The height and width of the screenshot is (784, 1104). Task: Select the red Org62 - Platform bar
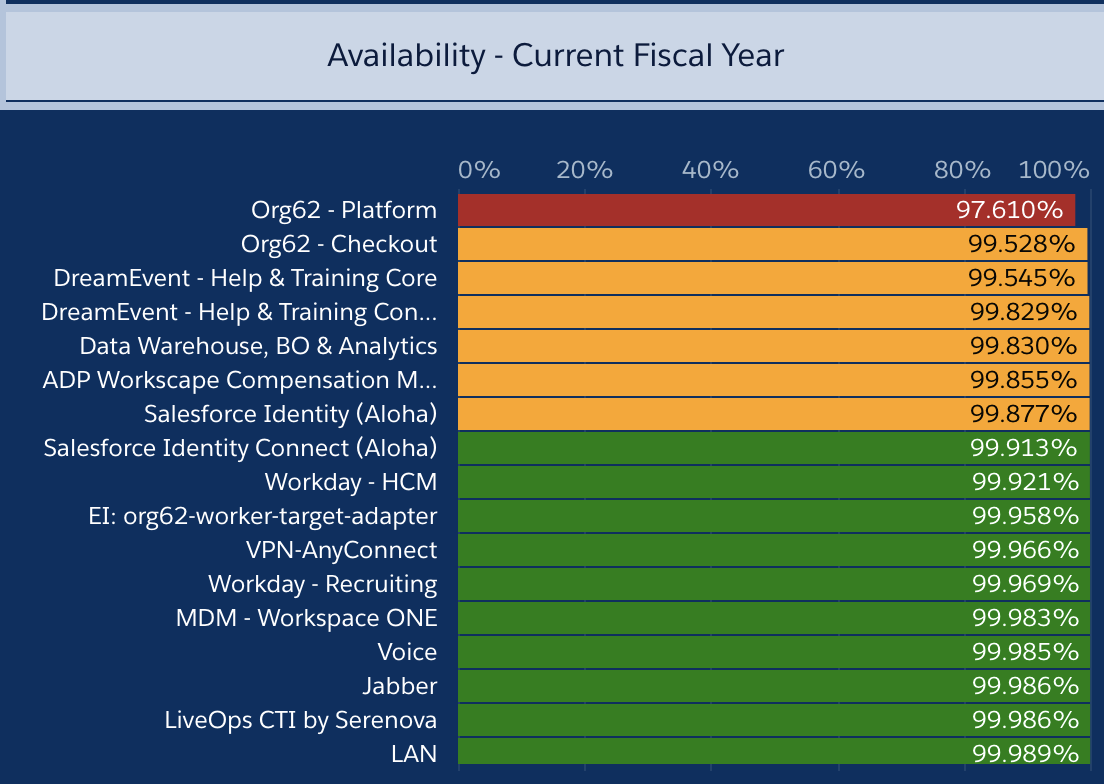click(766, 210)
